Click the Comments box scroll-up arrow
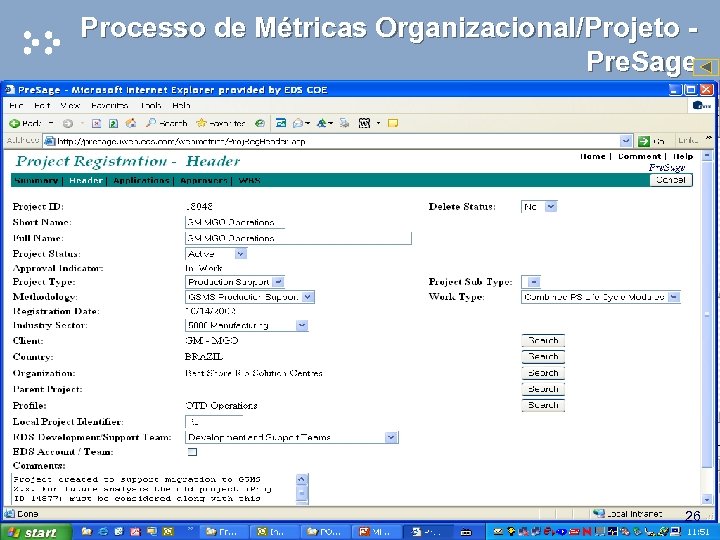The height and width of the screenshot is (540, 720). [x=302, y=479]
